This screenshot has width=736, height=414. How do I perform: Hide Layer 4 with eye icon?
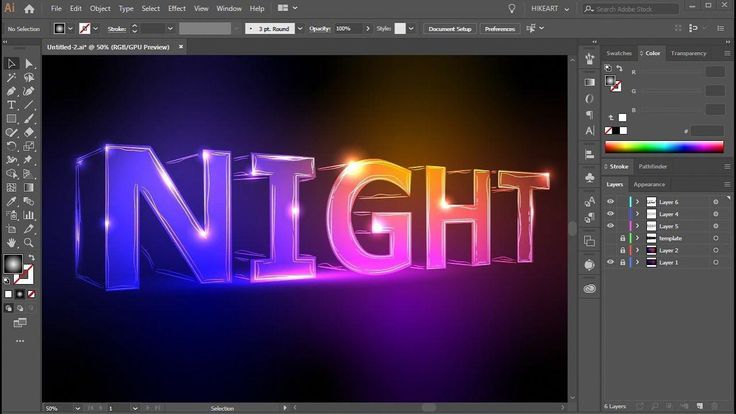(610, 214)
